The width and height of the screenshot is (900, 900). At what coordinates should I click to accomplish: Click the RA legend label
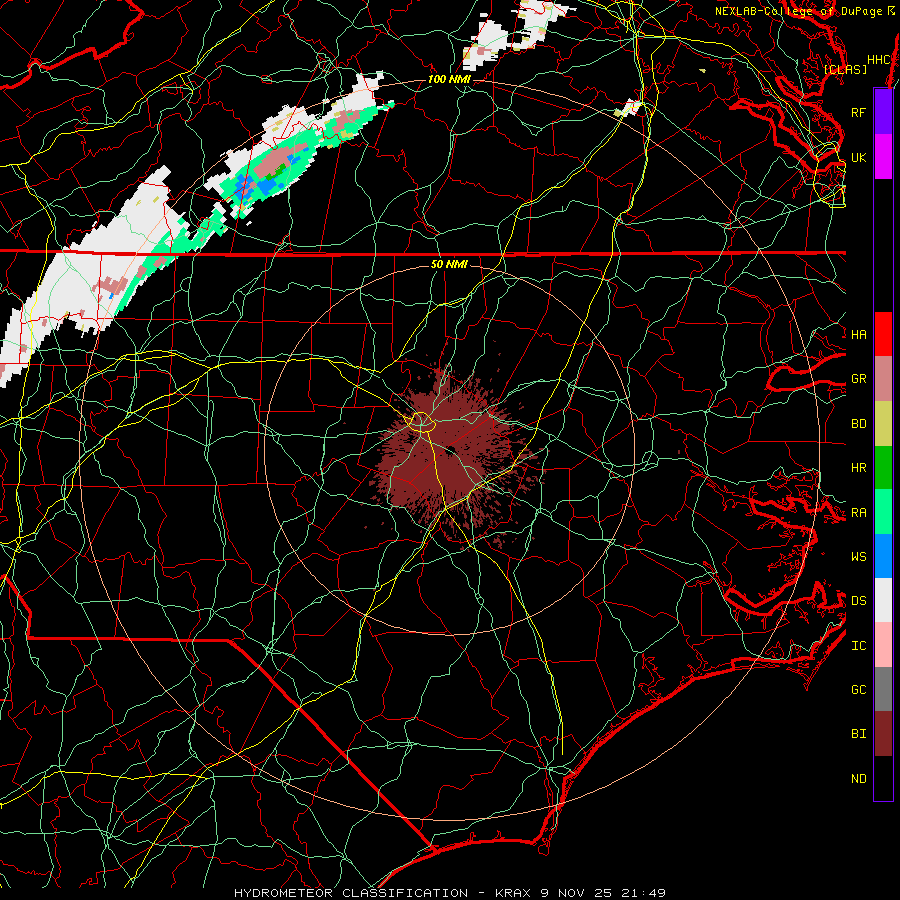tap(858, 513)
